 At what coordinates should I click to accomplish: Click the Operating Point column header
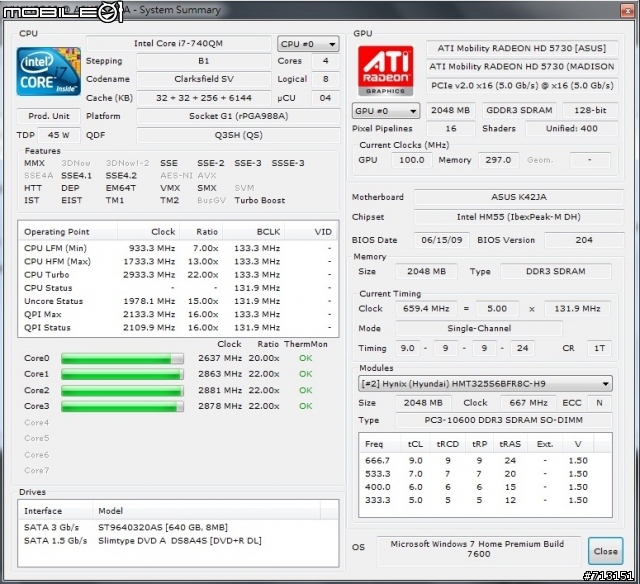click(x=68, y=232)
